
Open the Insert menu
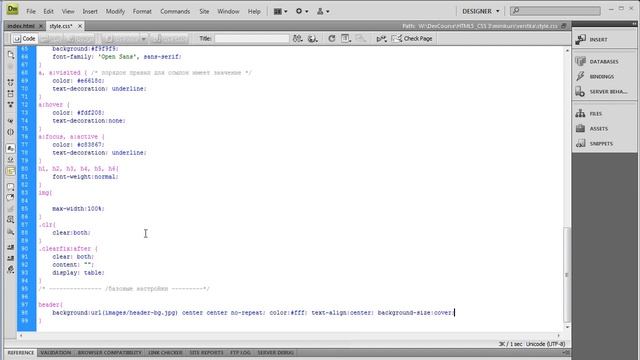click(x=90, y=11)
